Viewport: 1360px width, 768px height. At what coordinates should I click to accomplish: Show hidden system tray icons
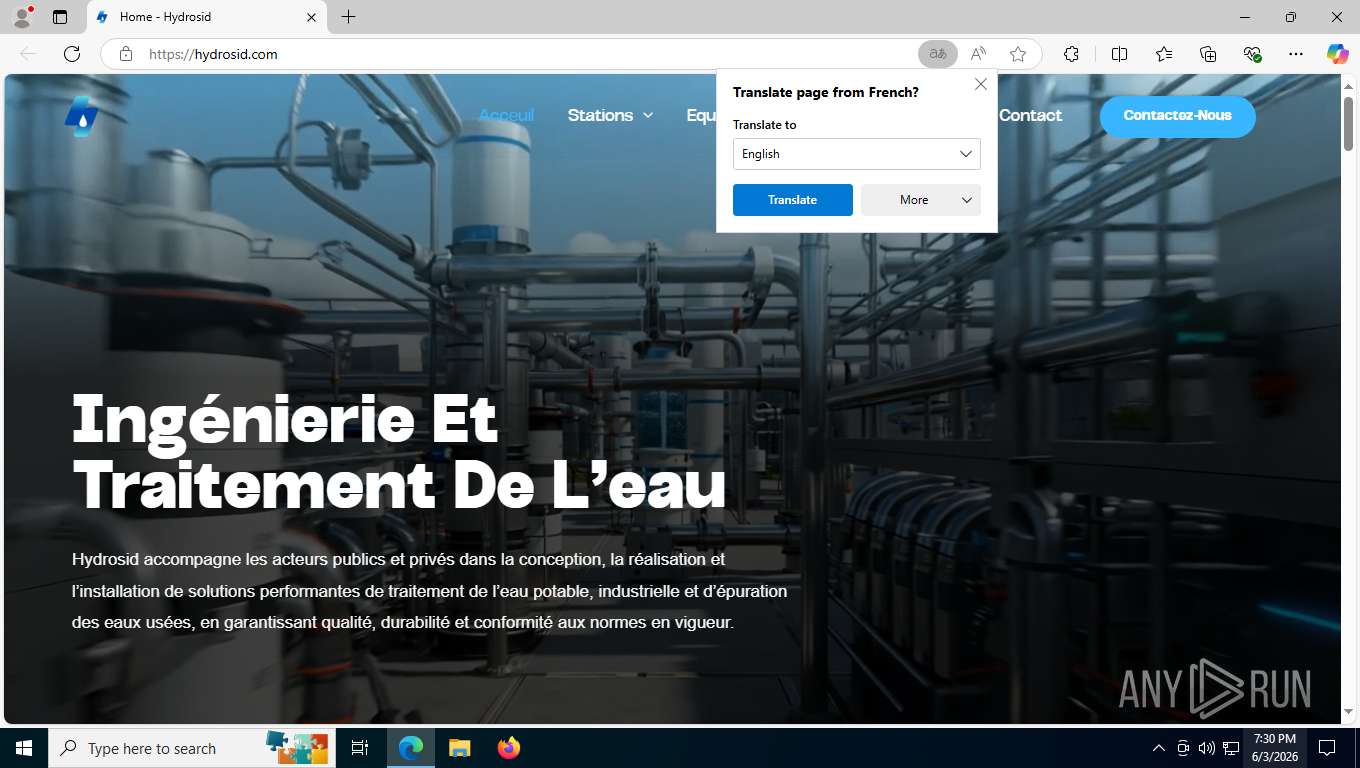[1159, 748]
